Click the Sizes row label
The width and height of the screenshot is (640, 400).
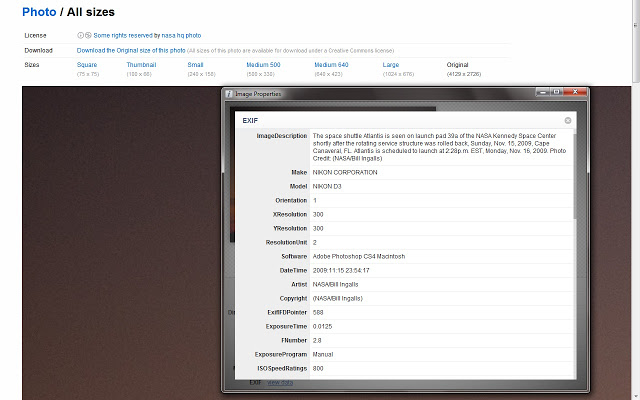(32, 65)
